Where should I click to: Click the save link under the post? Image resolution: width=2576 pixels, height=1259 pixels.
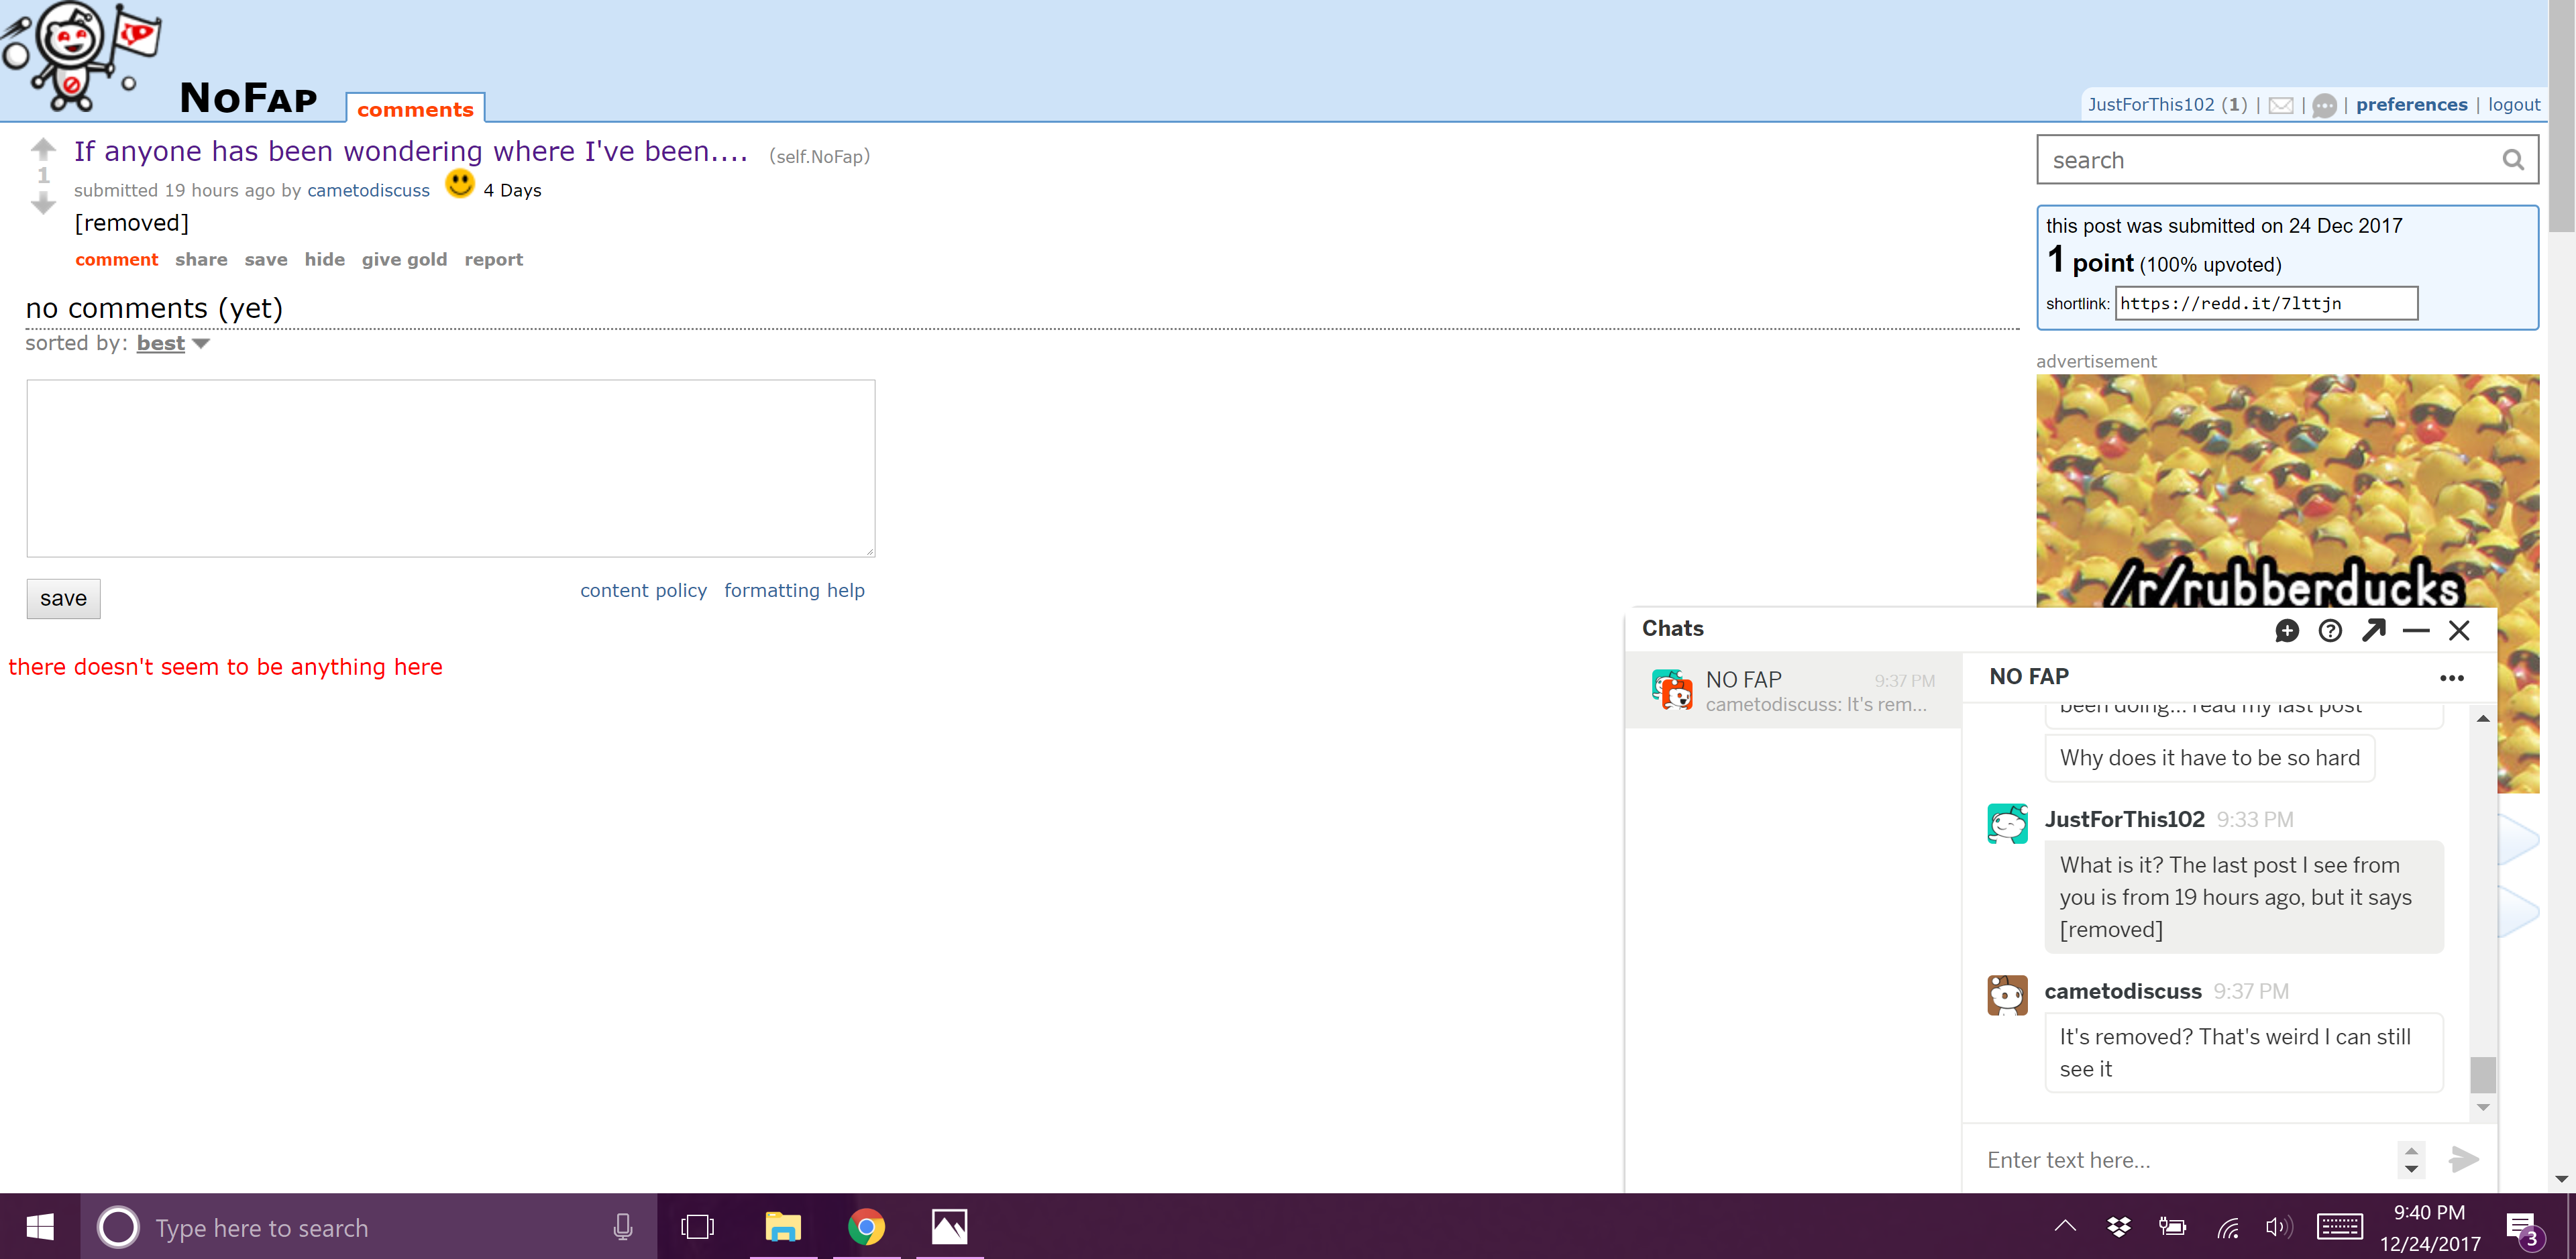point(266,260)
